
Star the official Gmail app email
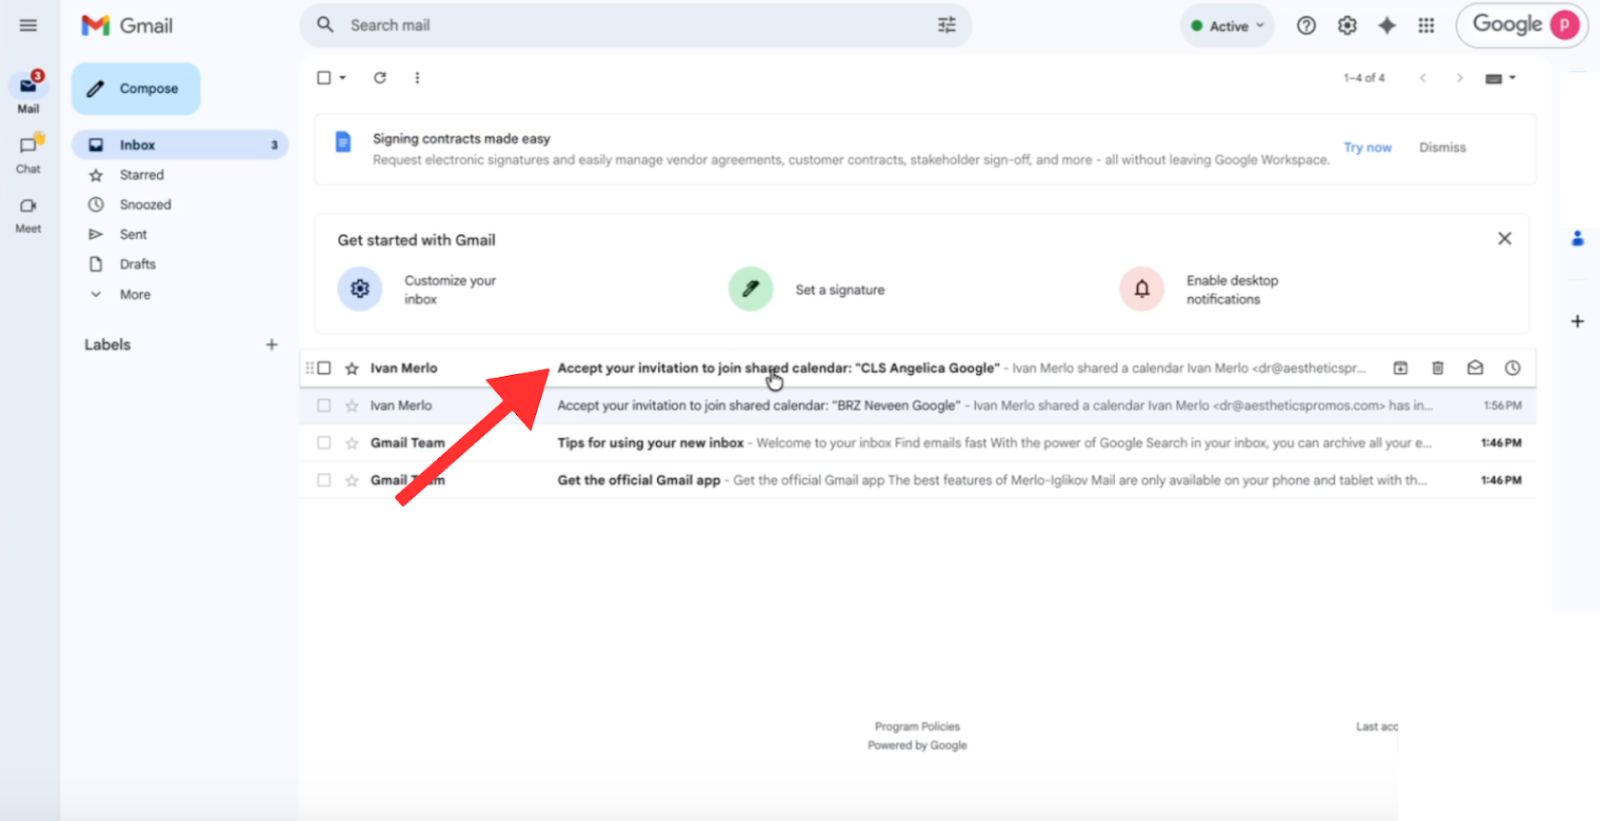352,481
